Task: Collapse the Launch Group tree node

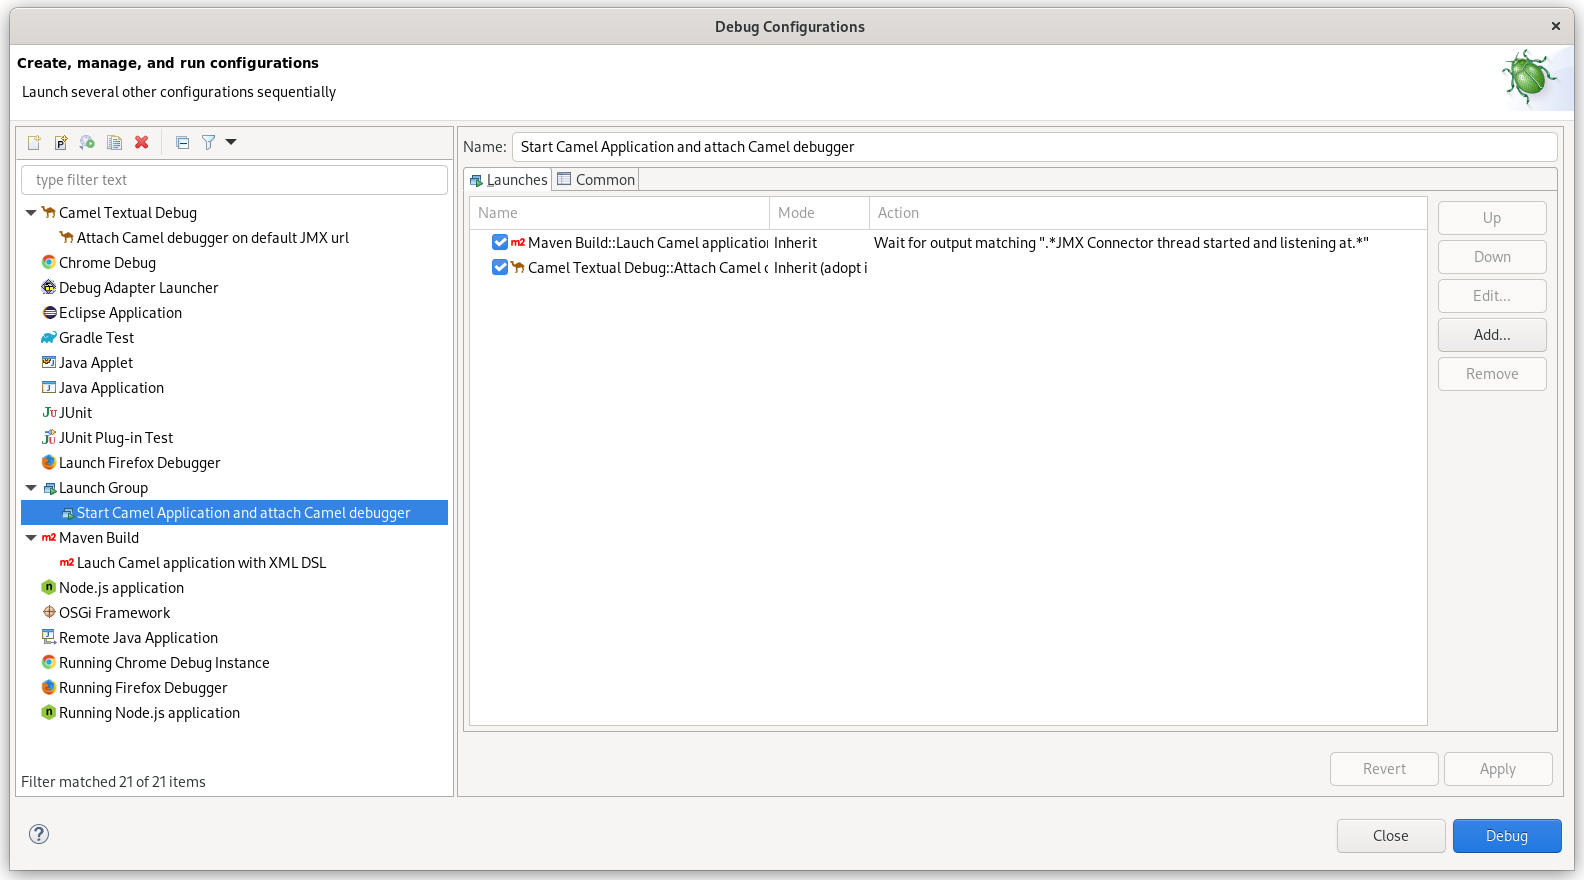Action: tap(31, 488)
